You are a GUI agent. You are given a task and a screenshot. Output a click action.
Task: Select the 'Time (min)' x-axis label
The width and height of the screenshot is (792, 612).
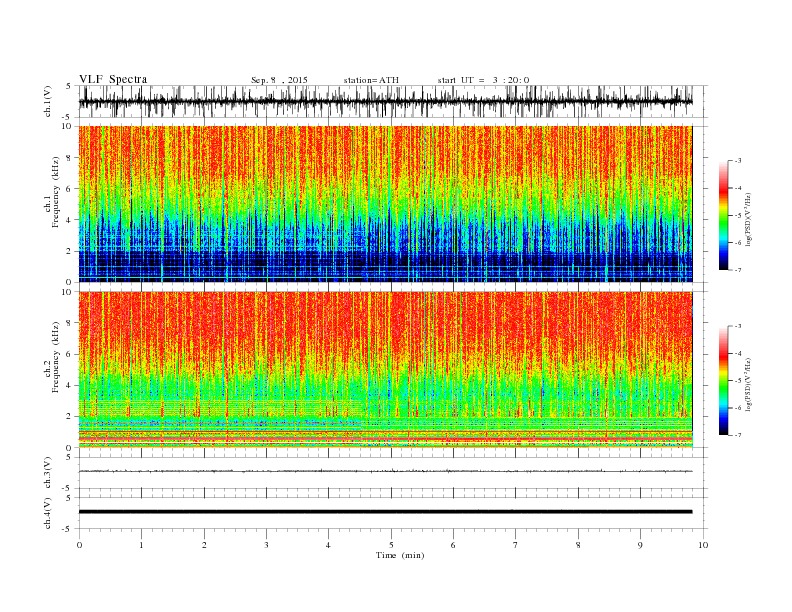[400, 555]
